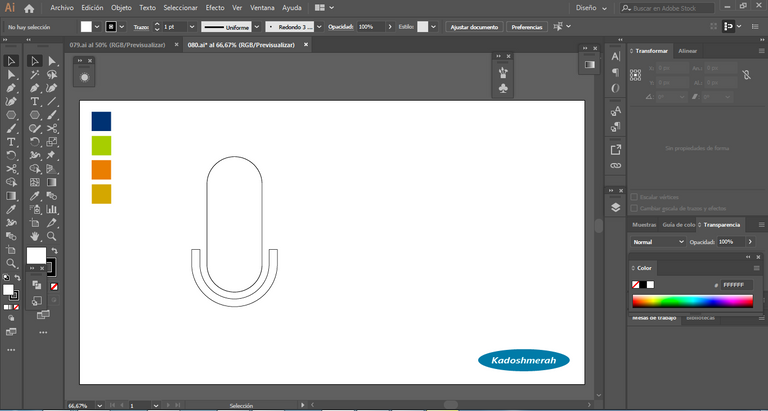The height and width of the screenshot is (411, 768).
Task: Open the Efecto menu
Action: pyautogui.click(x=215, y=8)
